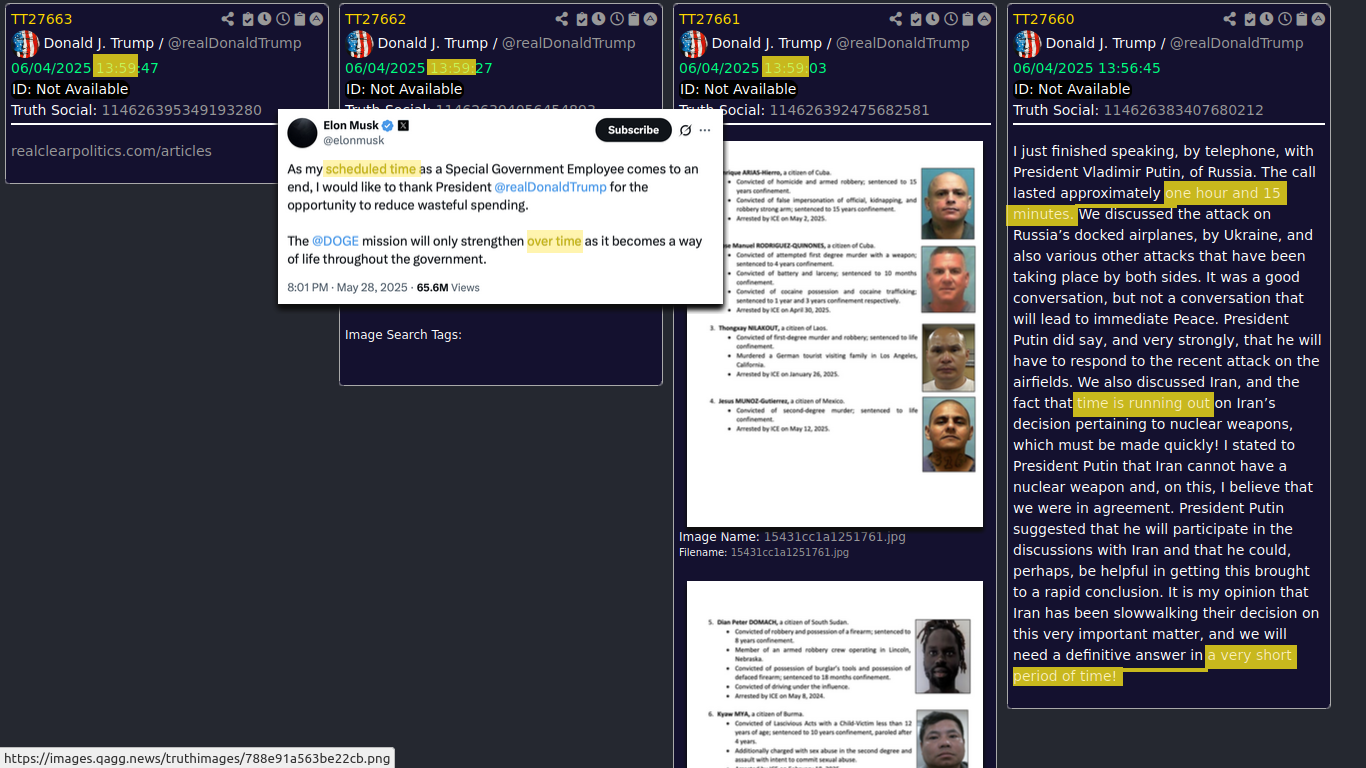Click Trump's avatar on post TT27663
The width and height of the screenshot is (1366, 768).
click(x=25, y=43)
